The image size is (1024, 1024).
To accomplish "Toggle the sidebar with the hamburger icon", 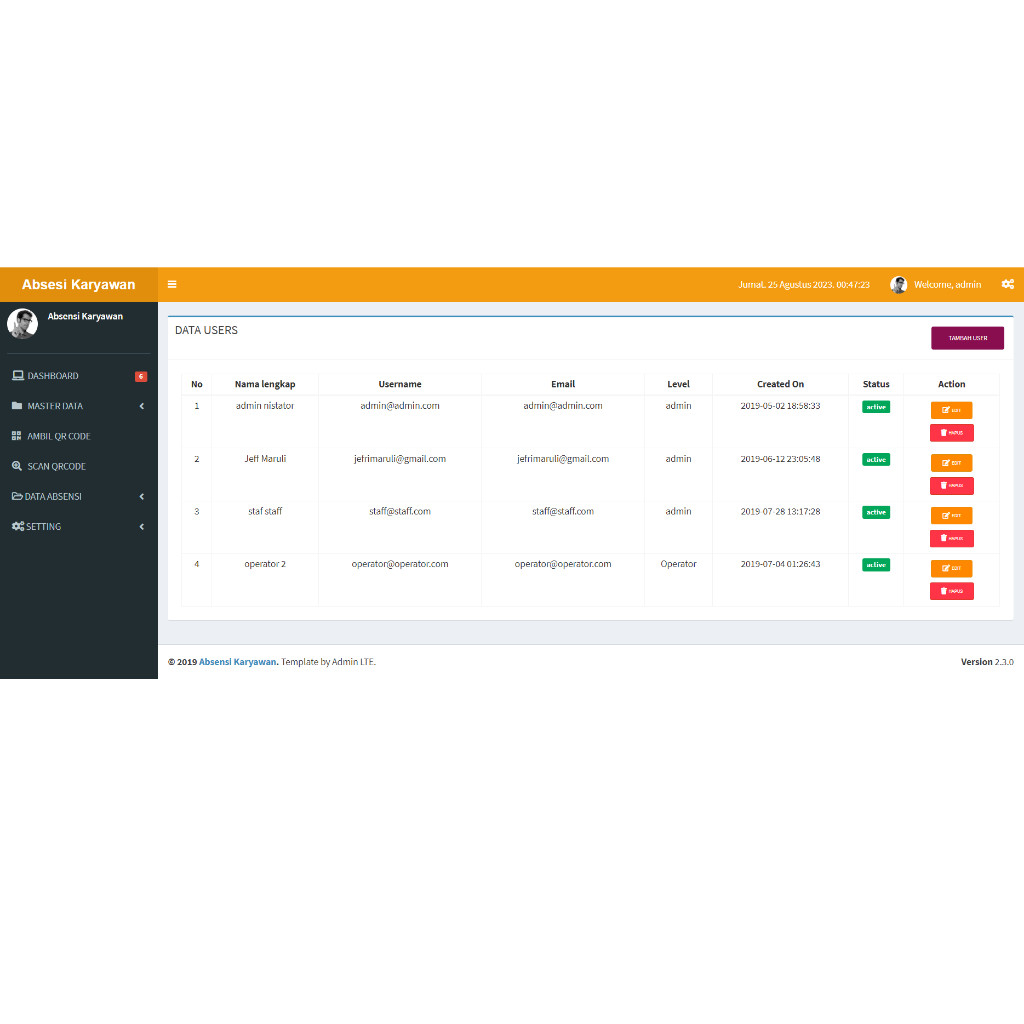I will [172, 284].
